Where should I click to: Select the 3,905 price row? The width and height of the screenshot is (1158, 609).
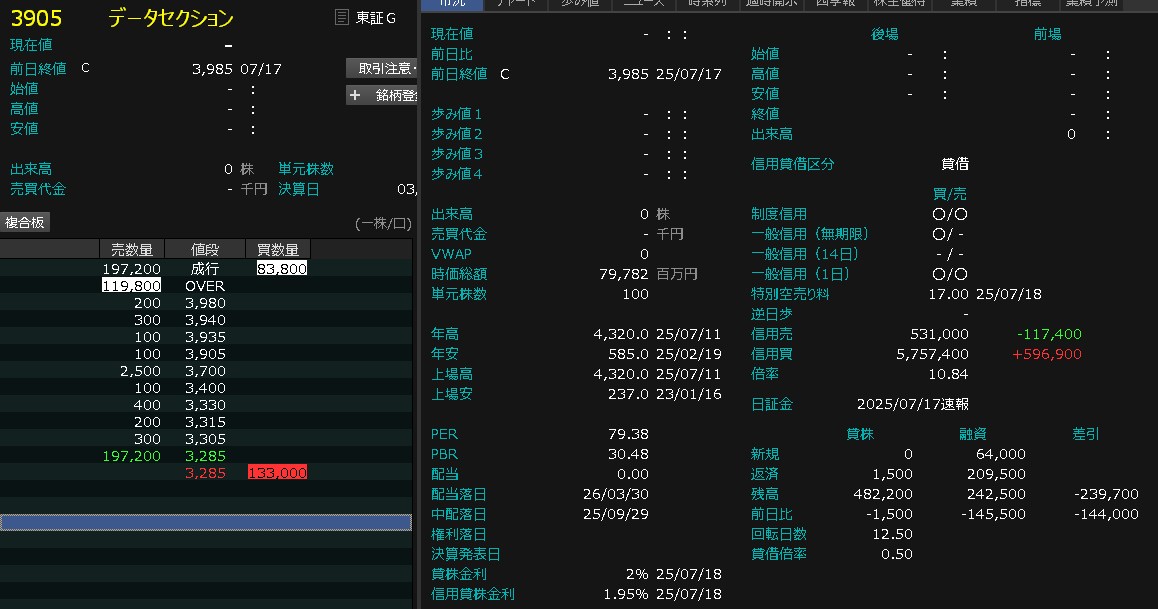tap(206, 354)
